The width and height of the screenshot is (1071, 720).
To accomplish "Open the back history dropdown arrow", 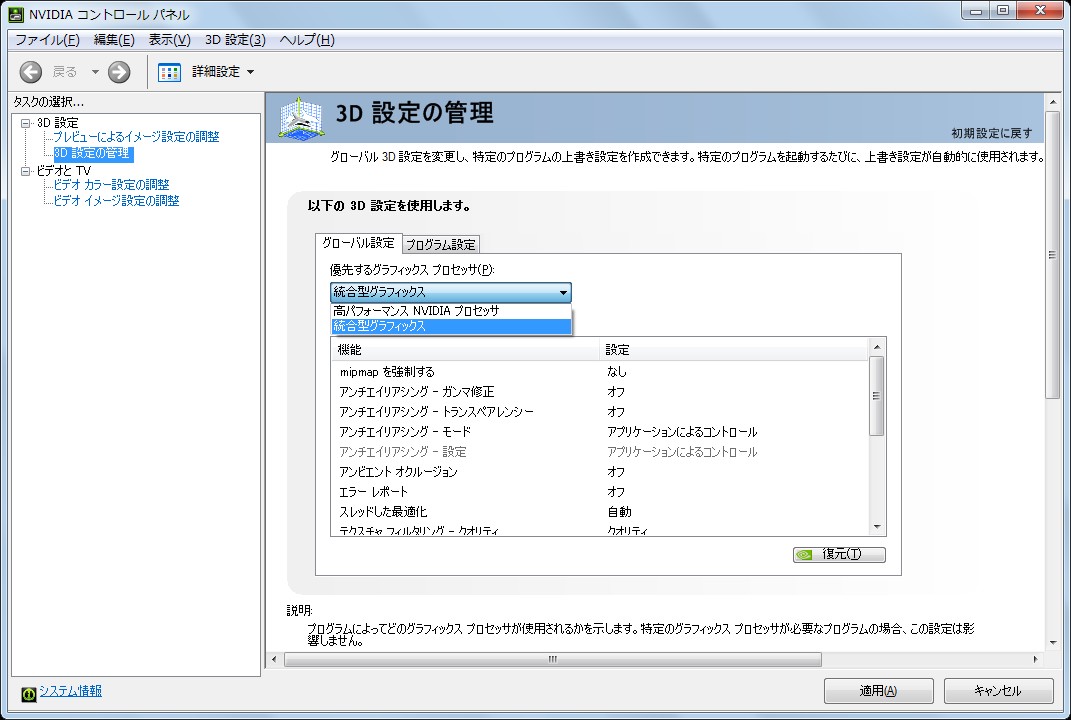I will point(95,72).
